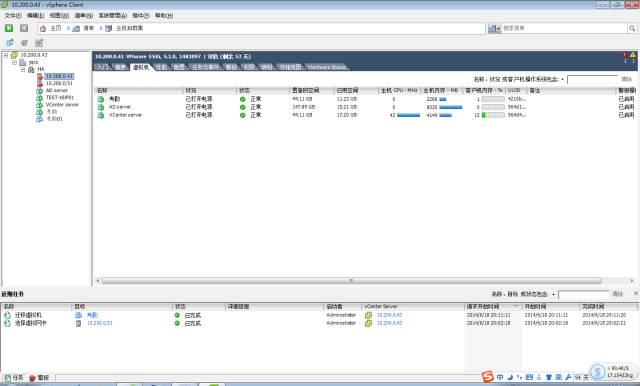This screenshot has width=640, height=386.
Task: Click the gray forward navigation button
Action: click(x=24, y=28)
